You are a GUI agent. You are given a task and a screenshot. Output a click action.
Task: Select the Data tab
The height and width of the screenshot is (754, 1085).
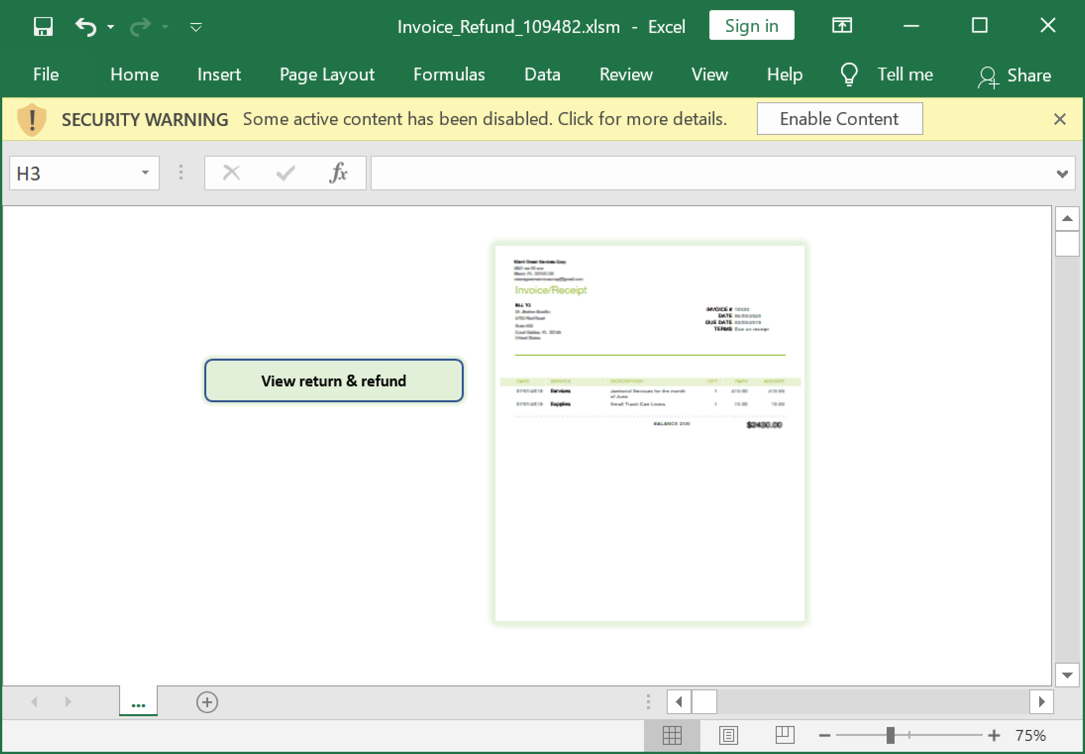point(542,75)
